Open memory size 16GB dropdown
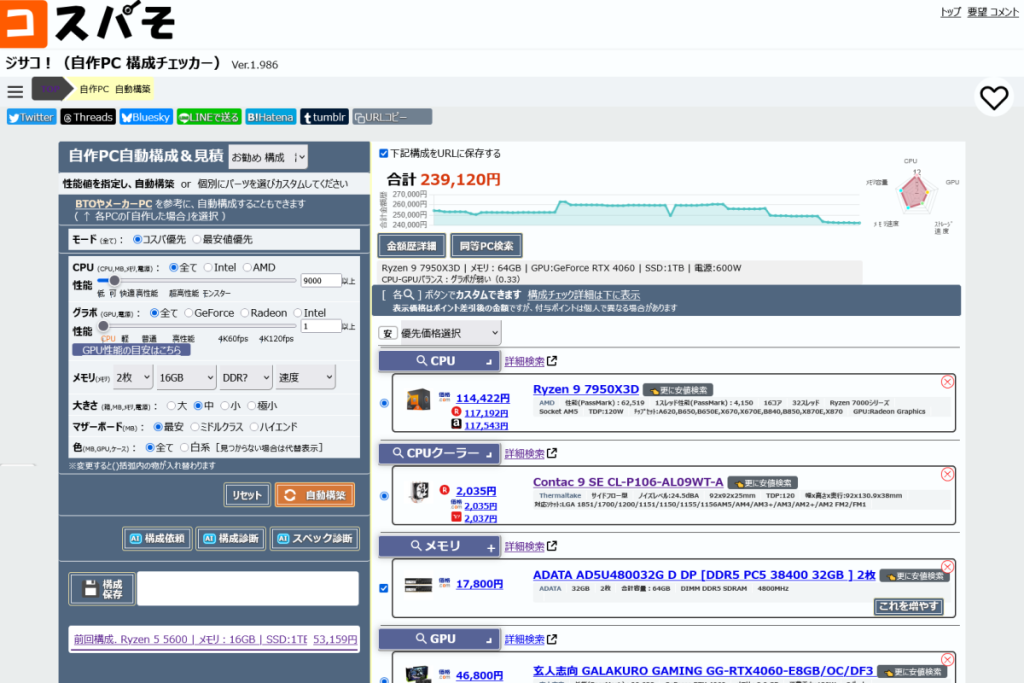Screen dimensions: 1024x683 tap(185, 377)
